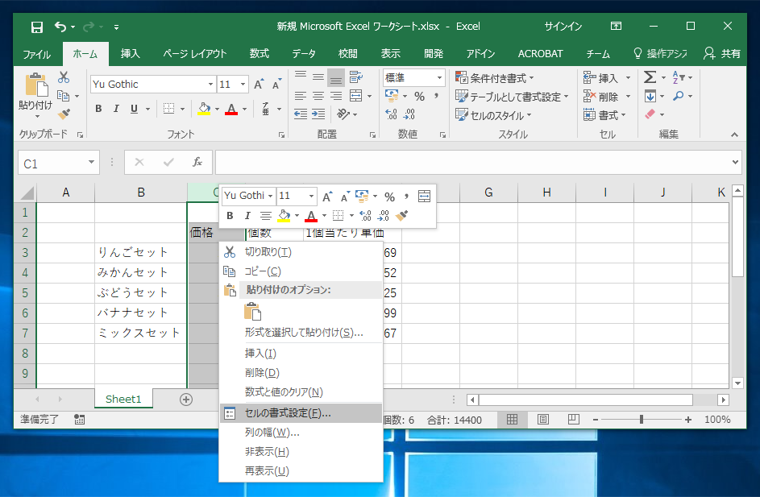Click the paste option icon in context menu
This screenshot has width=760, height=497.
point(253,311)
